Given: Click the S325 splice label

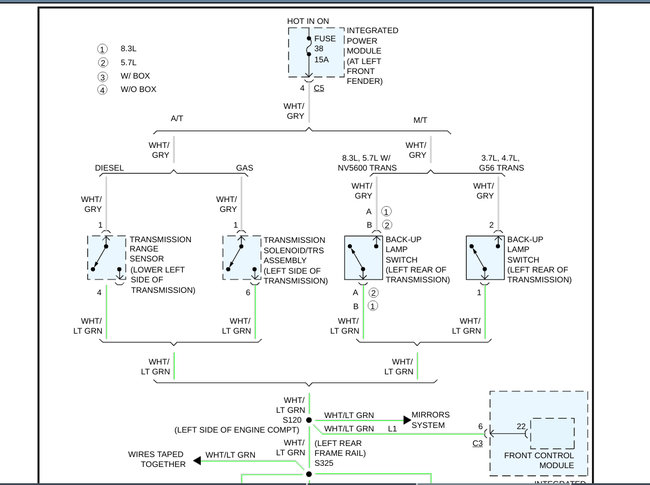Looking at the screenshot, I should (324, 463).
